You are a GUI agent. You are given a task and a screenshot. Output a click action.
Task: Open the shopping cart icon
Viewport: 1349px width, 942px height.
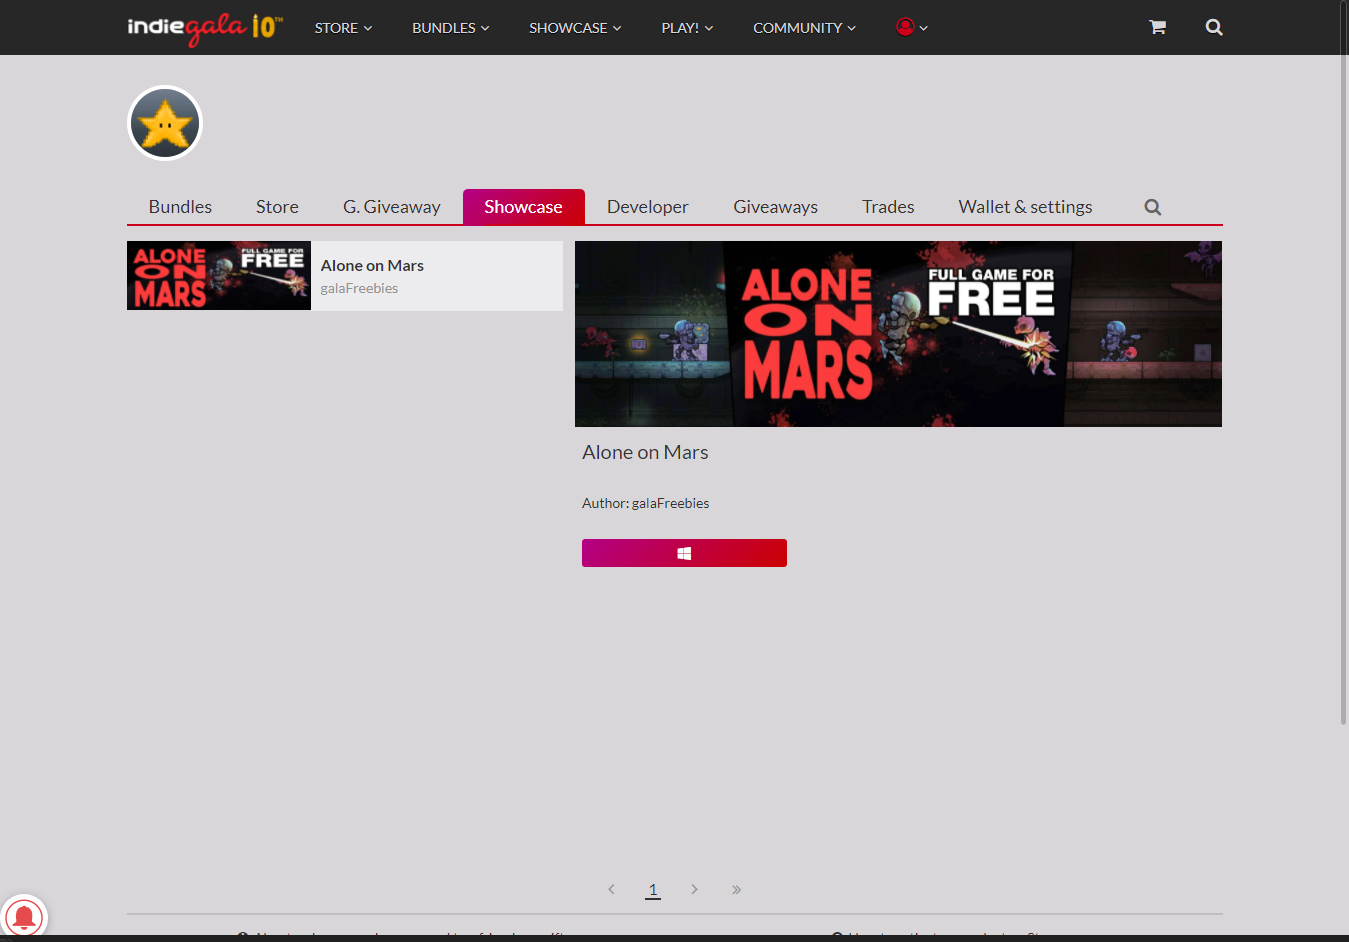pos(1157,27)
